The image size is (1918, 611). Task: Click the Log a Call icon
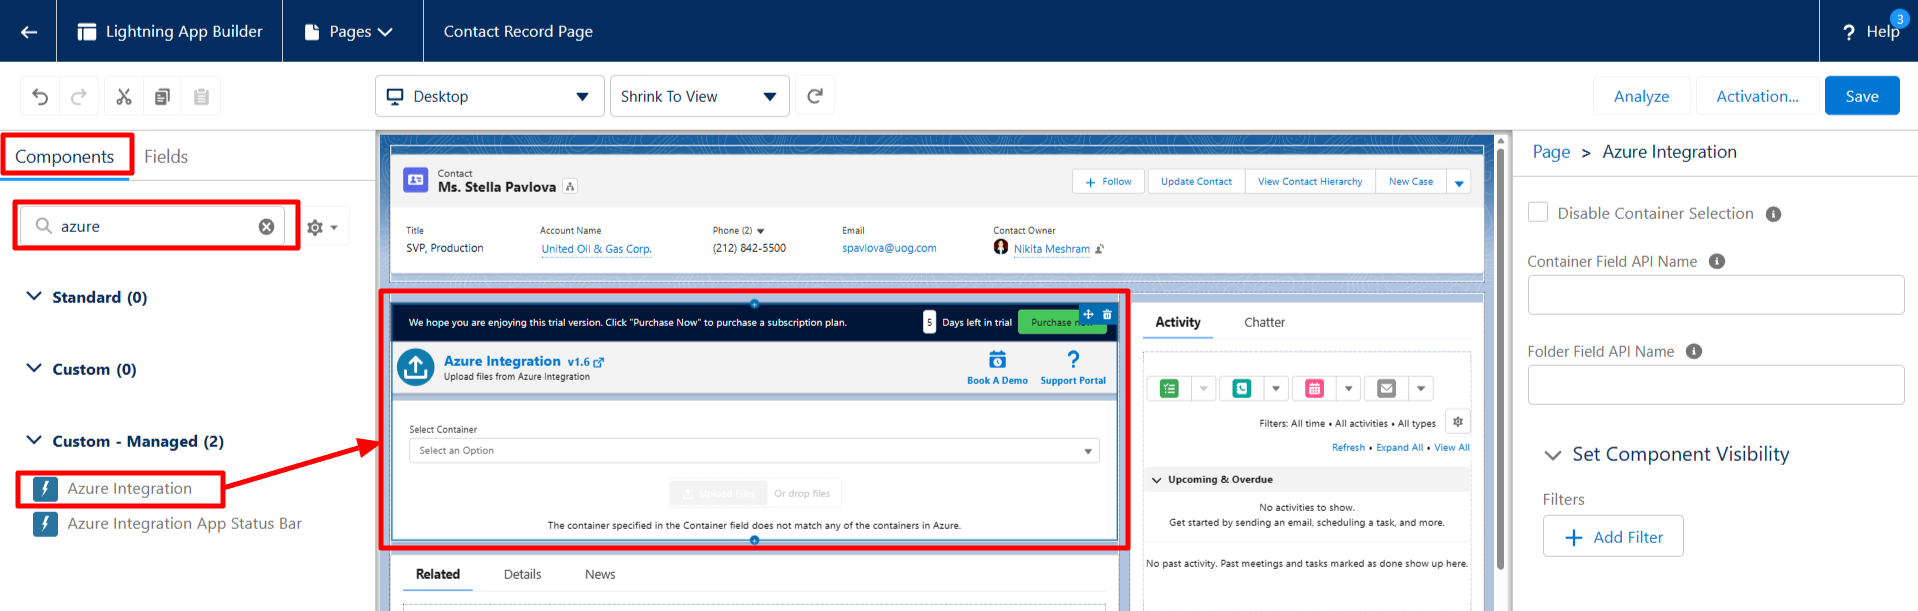[x=1242, y=388]
